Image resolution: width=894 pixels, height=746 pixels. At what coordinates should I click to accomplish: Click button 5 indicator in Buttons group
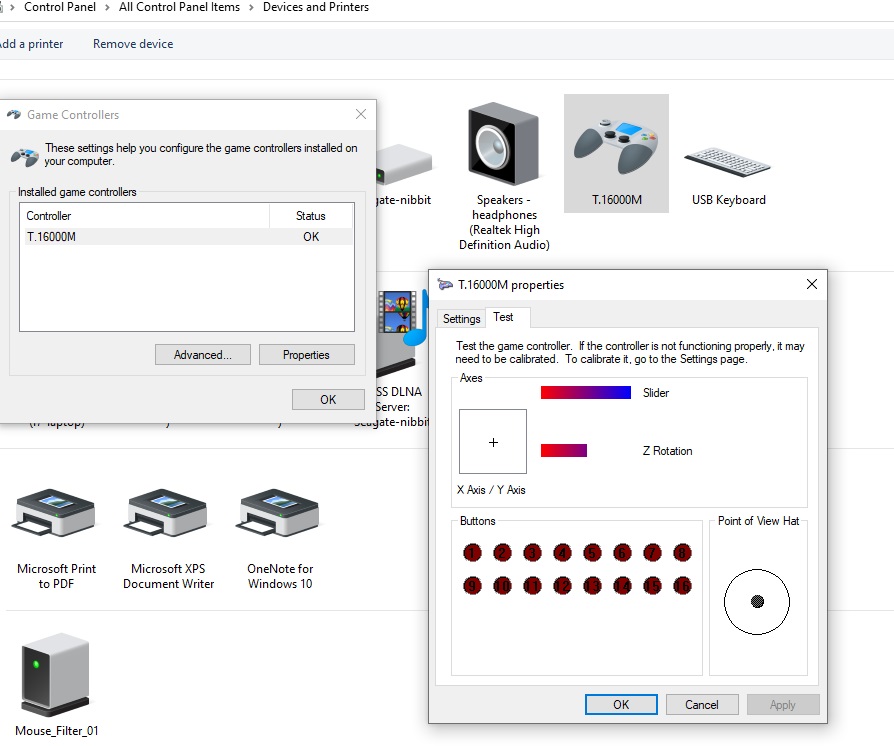[592, 553]
